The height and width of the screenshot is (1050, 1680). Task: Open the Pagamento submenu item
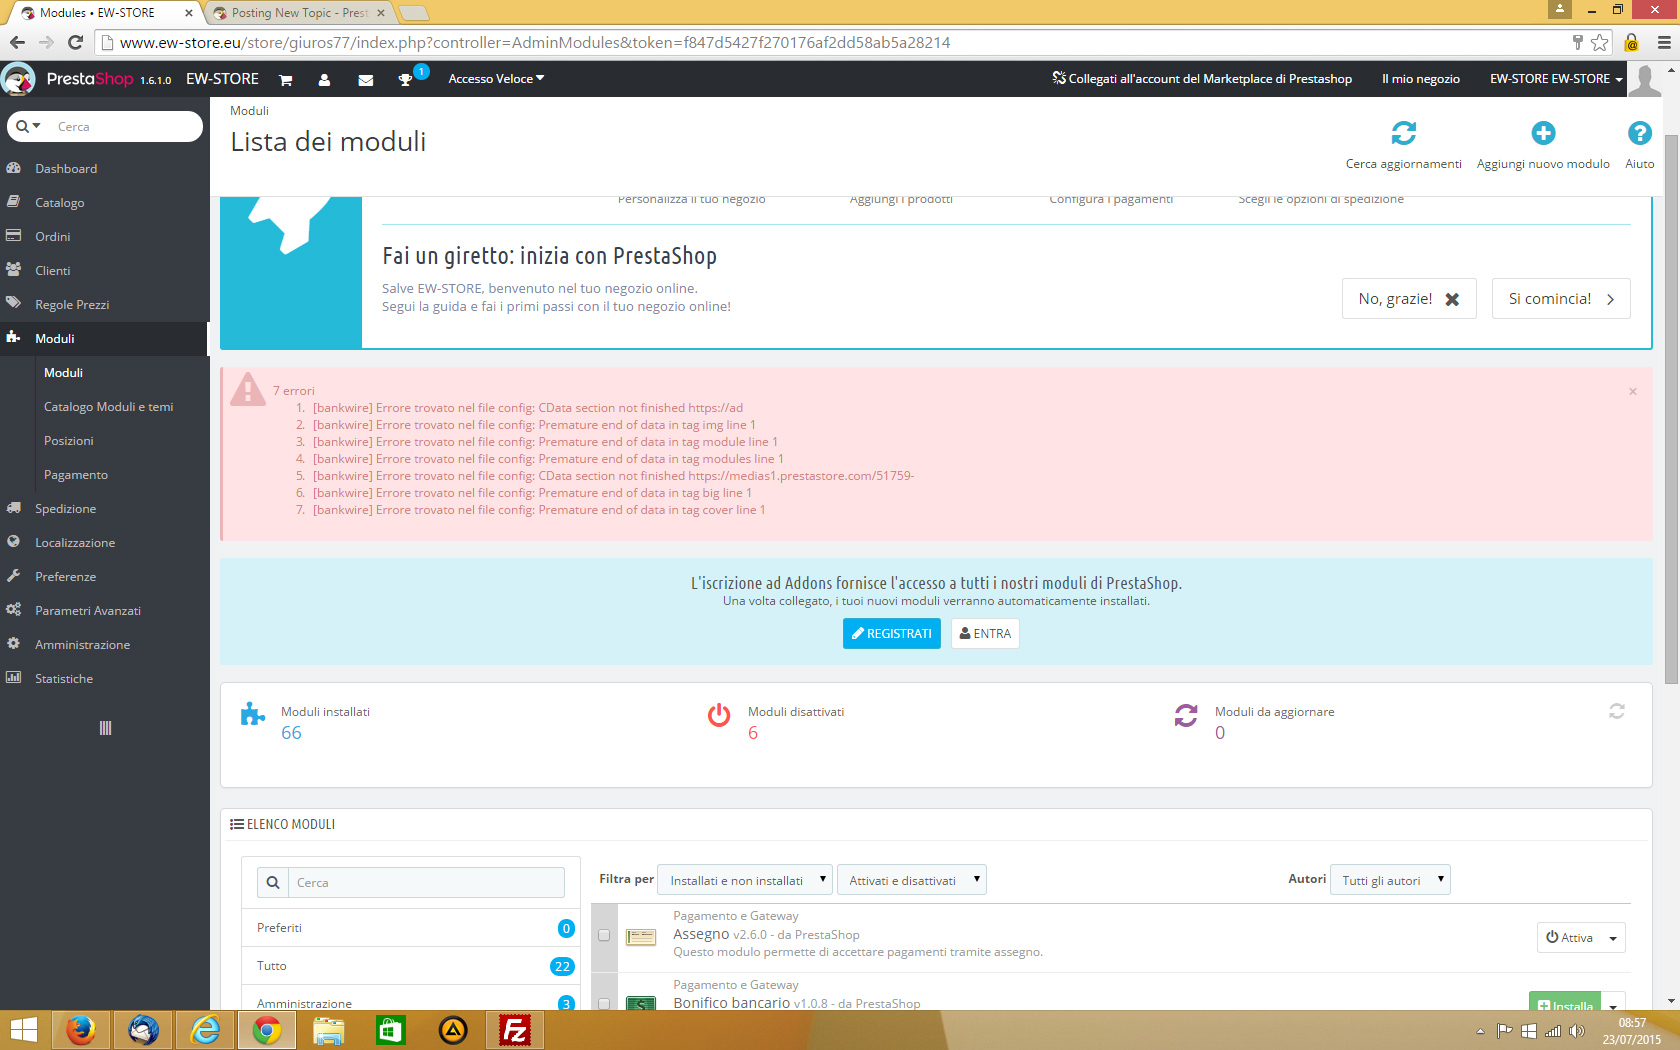coord(76,475)
